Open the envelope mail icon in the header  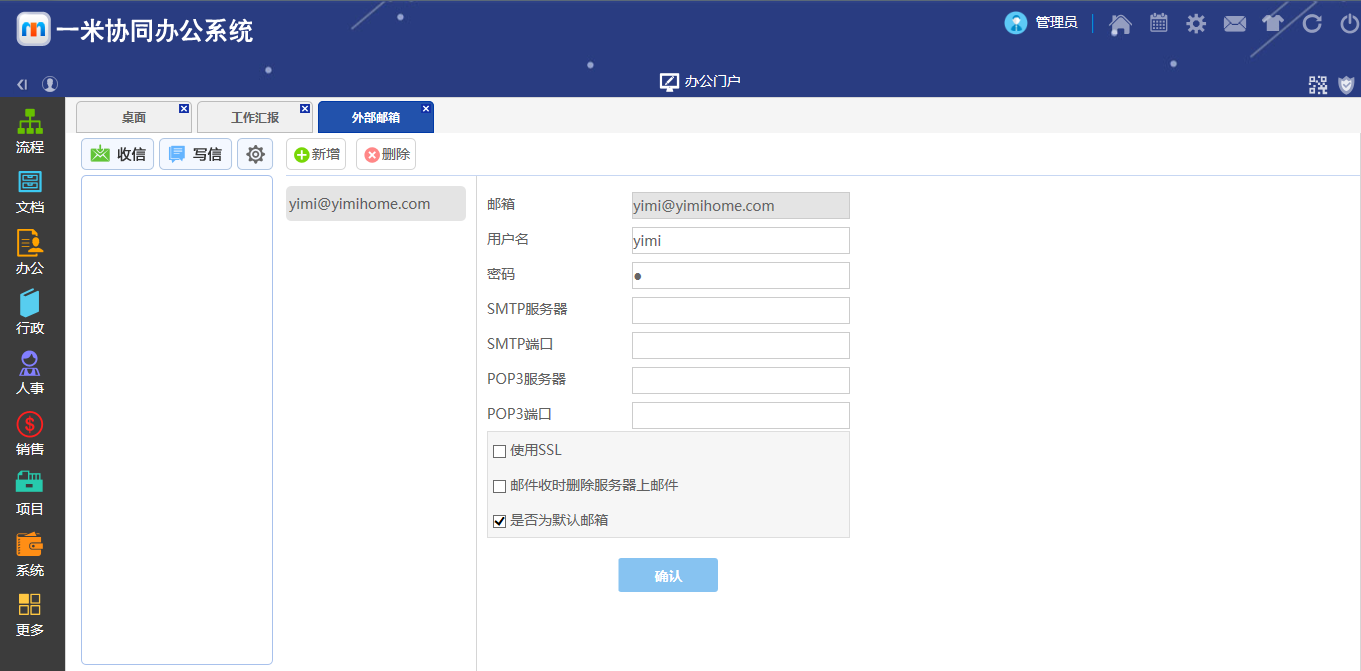point(1235,23)
